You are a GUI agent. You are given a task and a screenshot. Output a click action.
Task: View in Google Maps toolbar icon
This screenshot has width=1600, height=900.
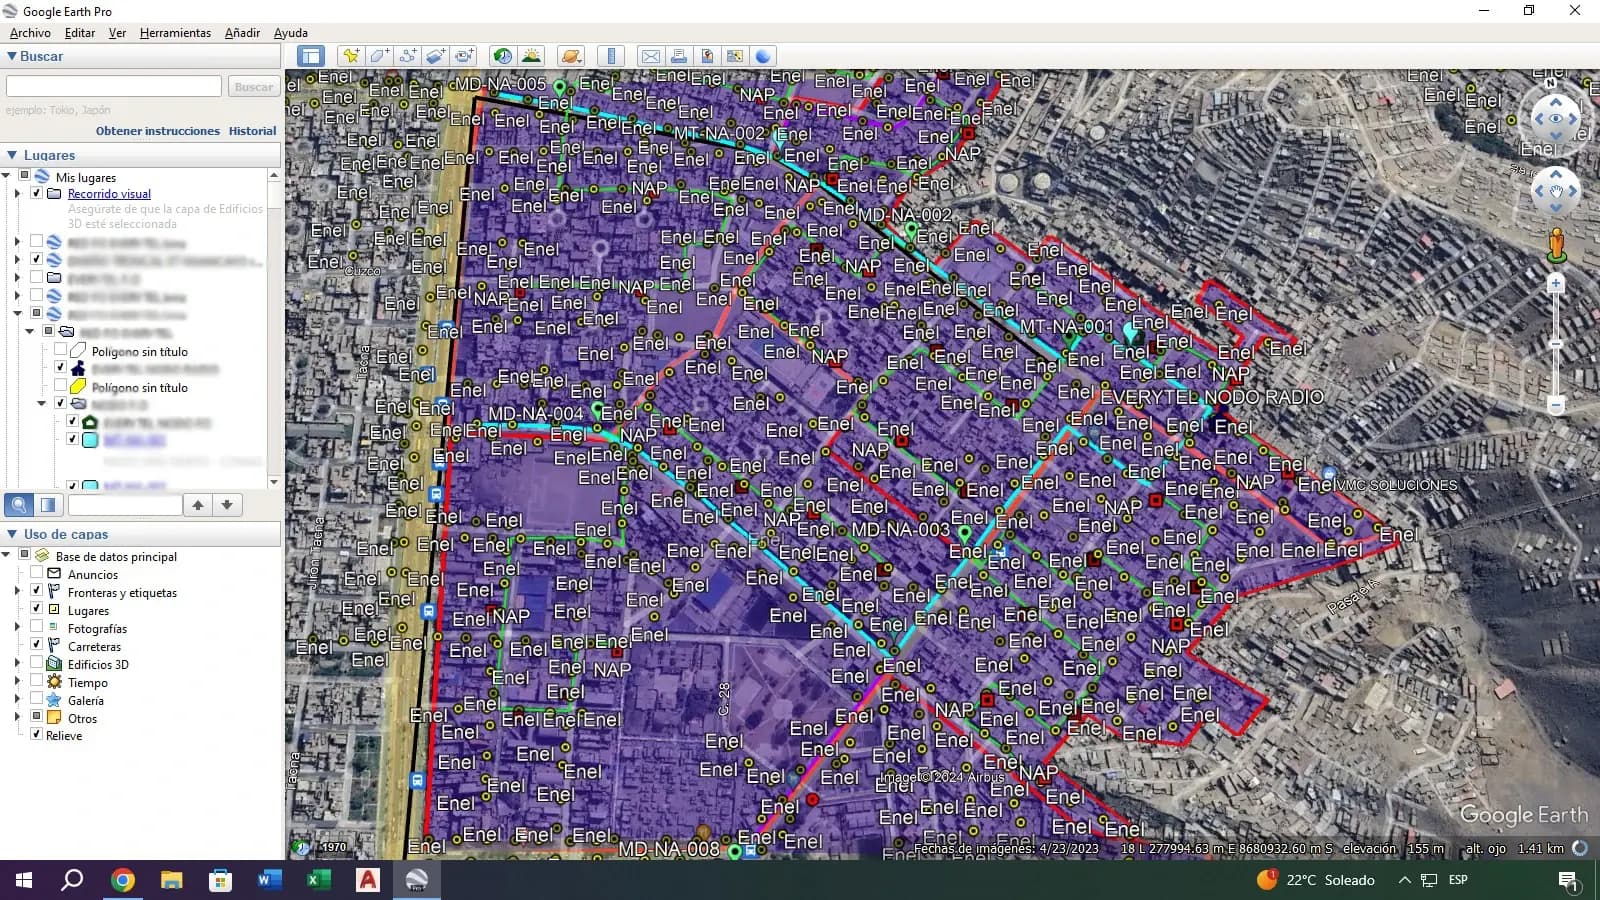click(x=735, y=56)
